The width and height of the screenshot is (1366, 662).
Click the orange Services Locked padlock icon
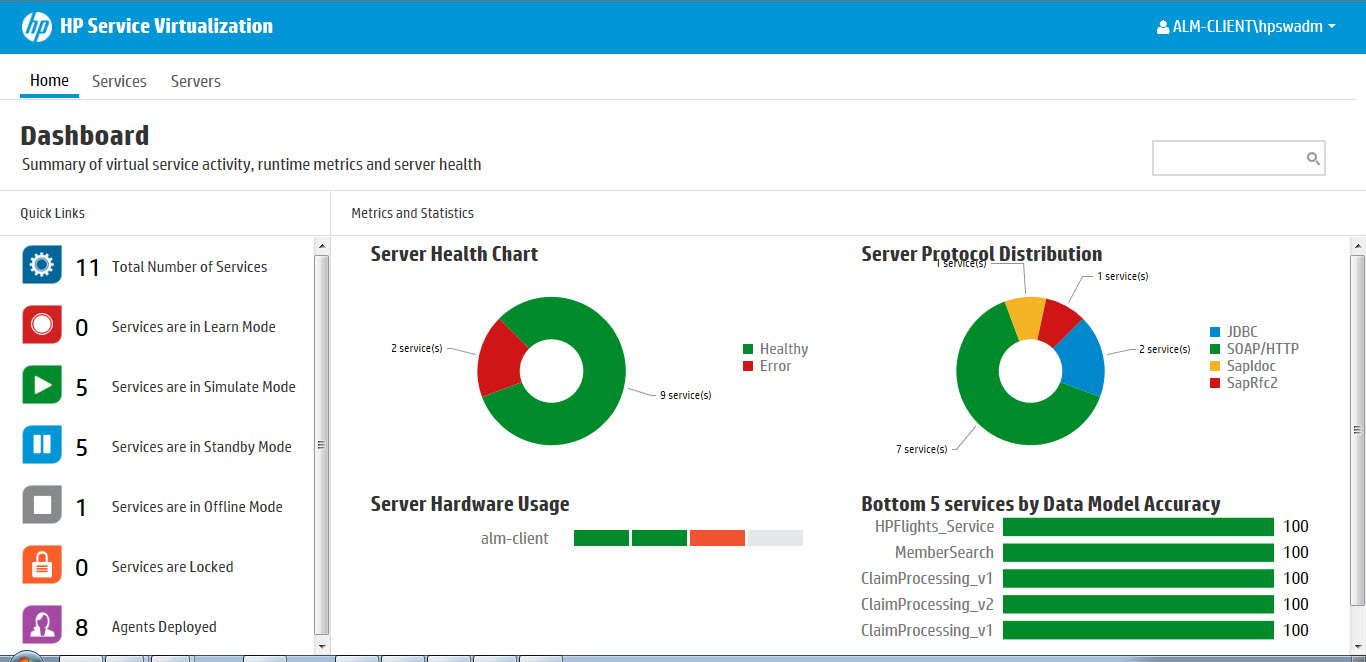42,565
